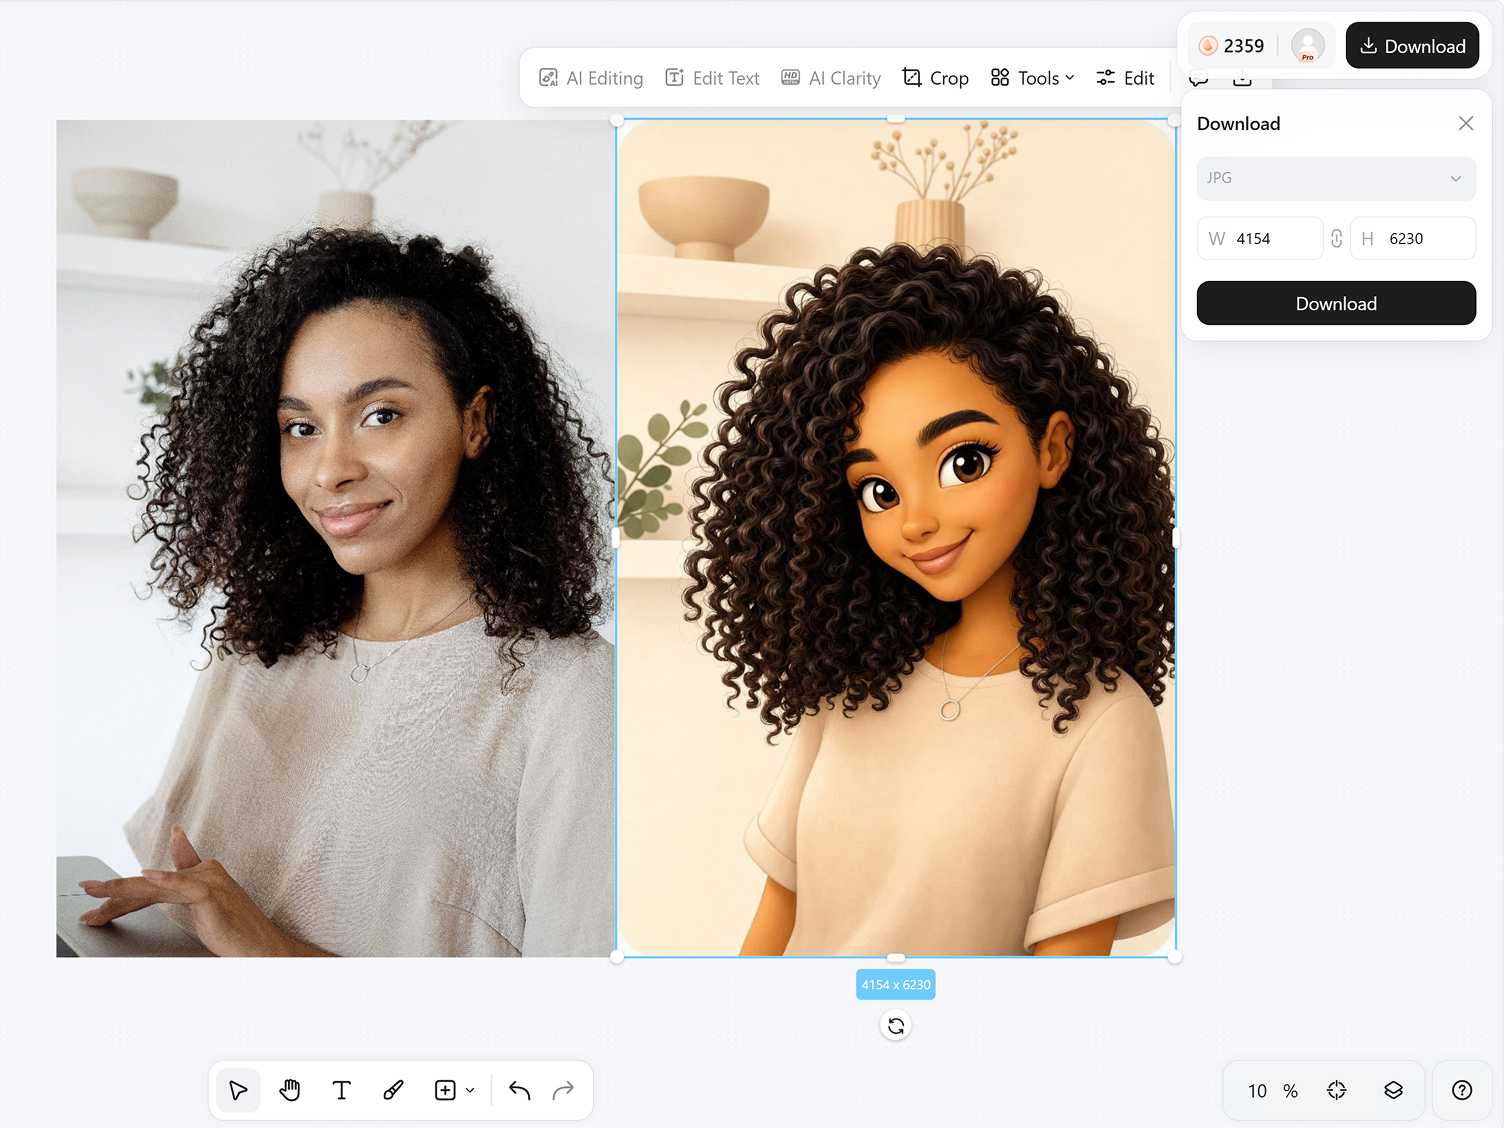
Task: Toggle the aspect ratio lock link
Action: click(1337, 239)
